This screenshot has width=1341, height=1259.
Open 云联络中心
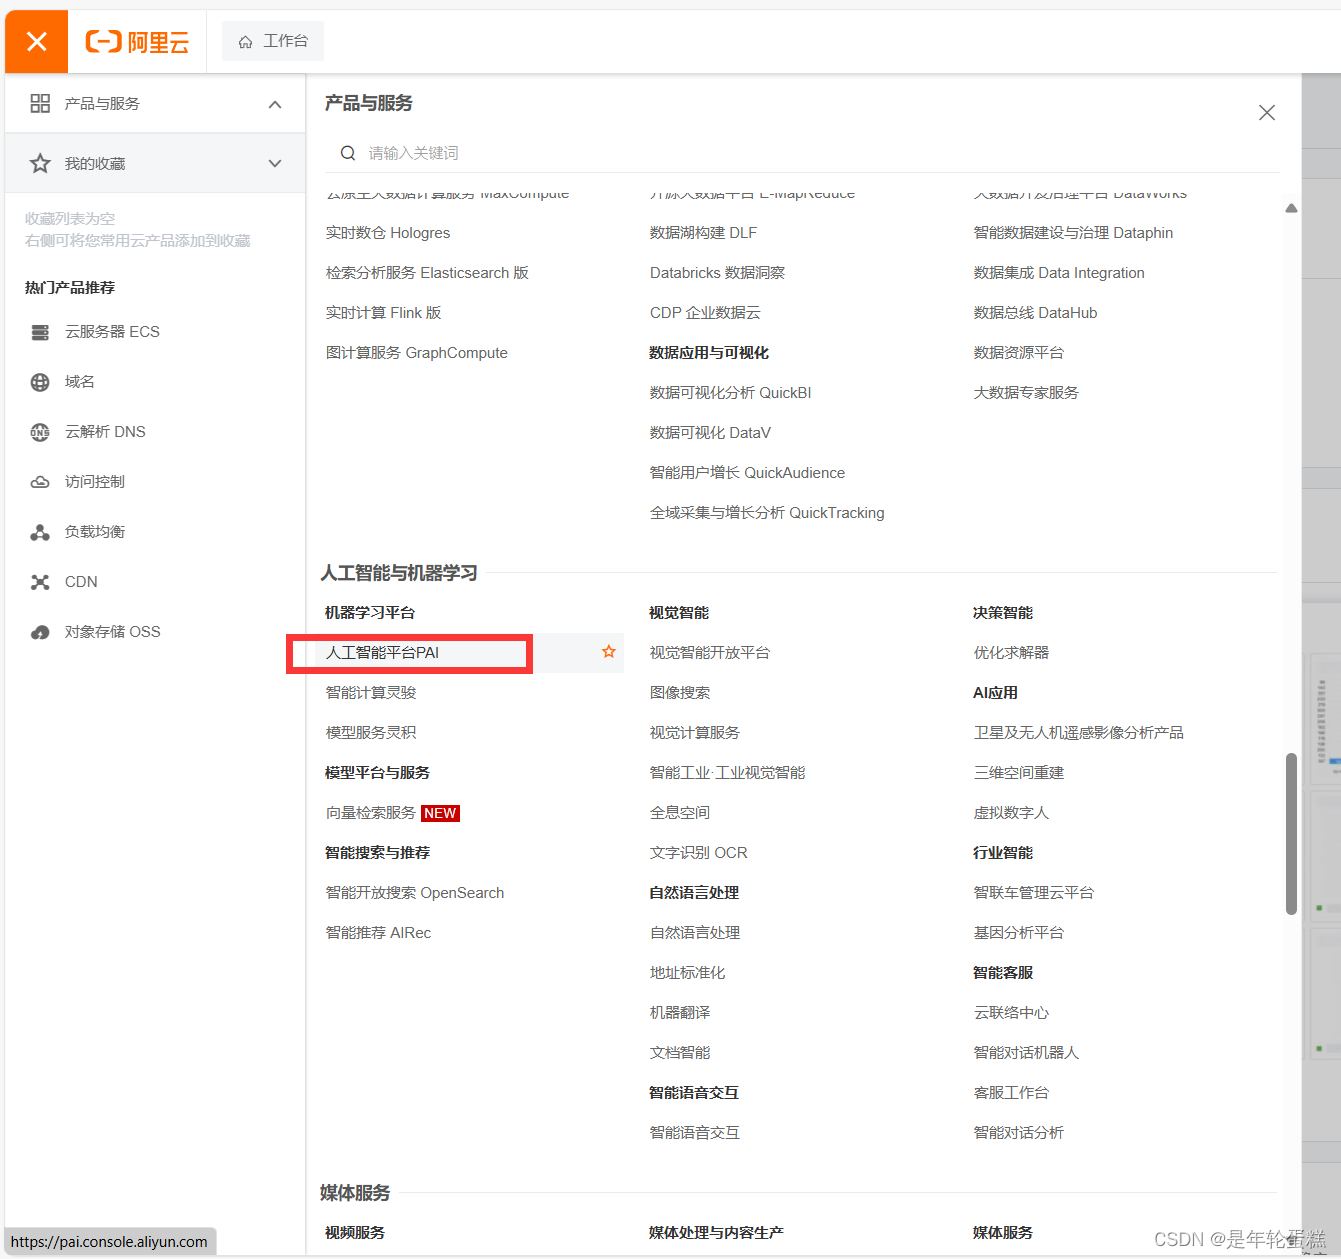pos(1011,1013)
